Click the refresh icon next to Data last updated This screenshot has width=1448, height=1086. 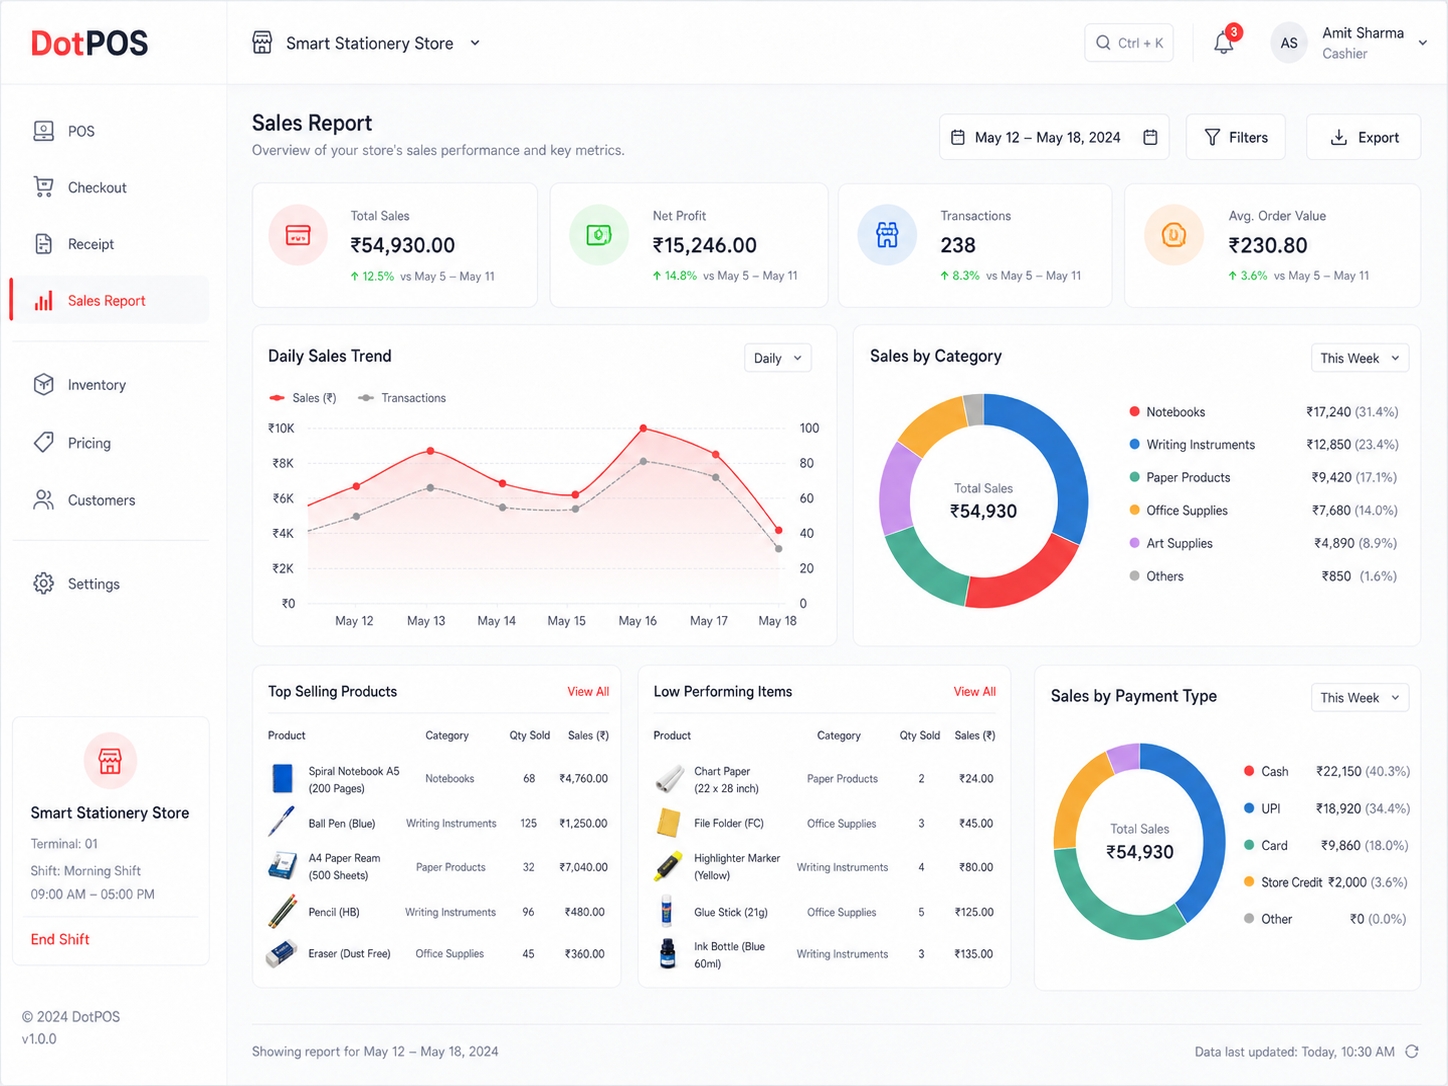tap(1412, 1051)
